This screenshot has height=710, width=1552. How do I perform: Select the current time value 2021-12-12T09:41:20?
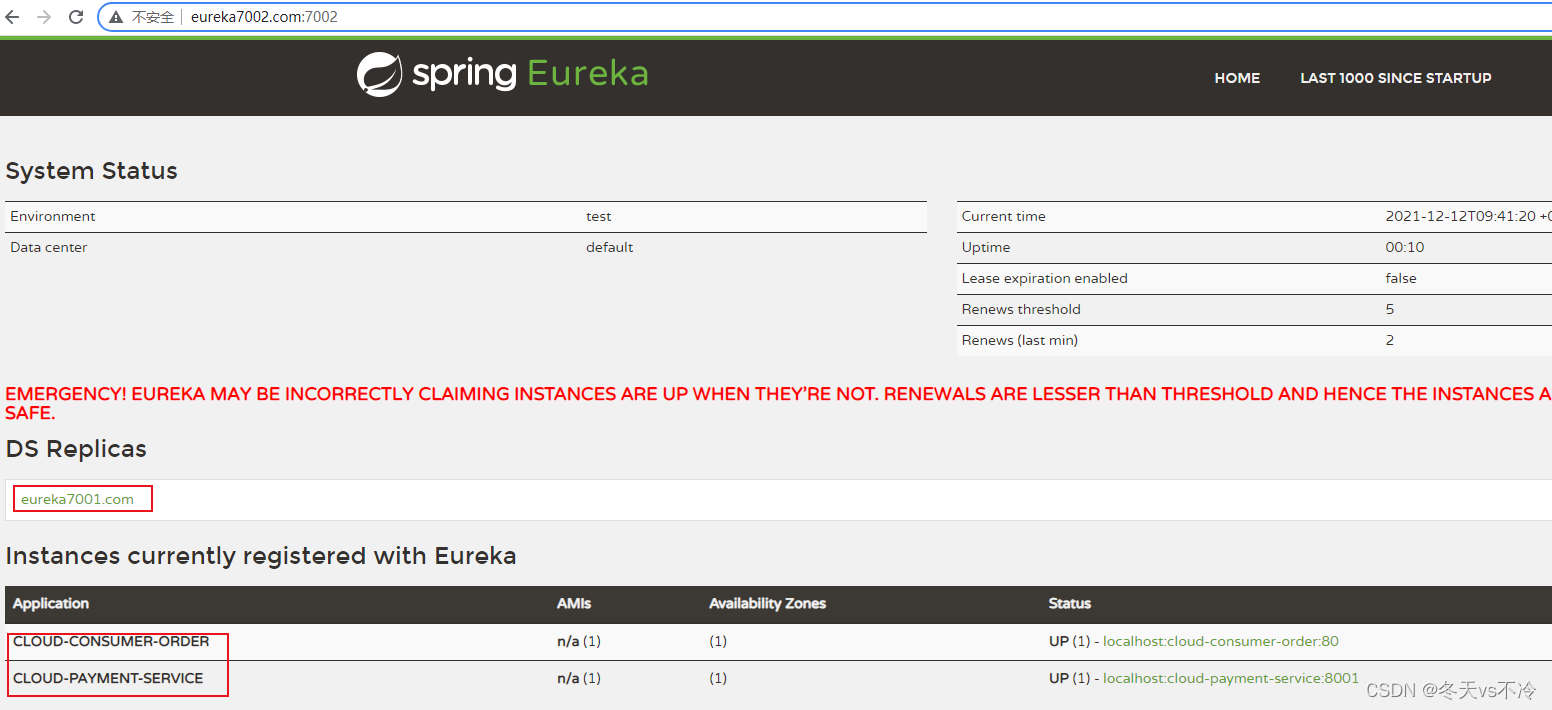[x=1460, y=216]
